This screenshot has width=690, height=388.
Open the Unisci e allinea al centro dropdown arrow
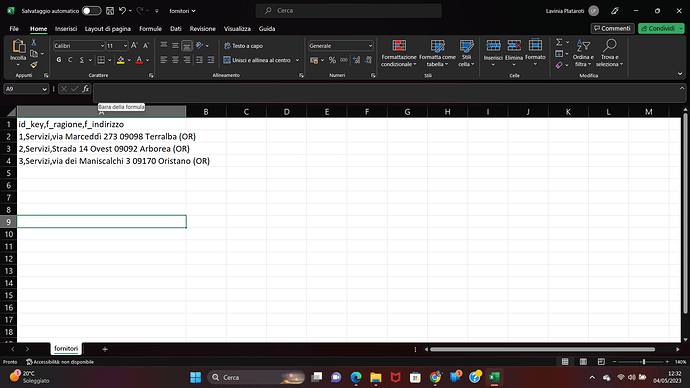(297, 60)
